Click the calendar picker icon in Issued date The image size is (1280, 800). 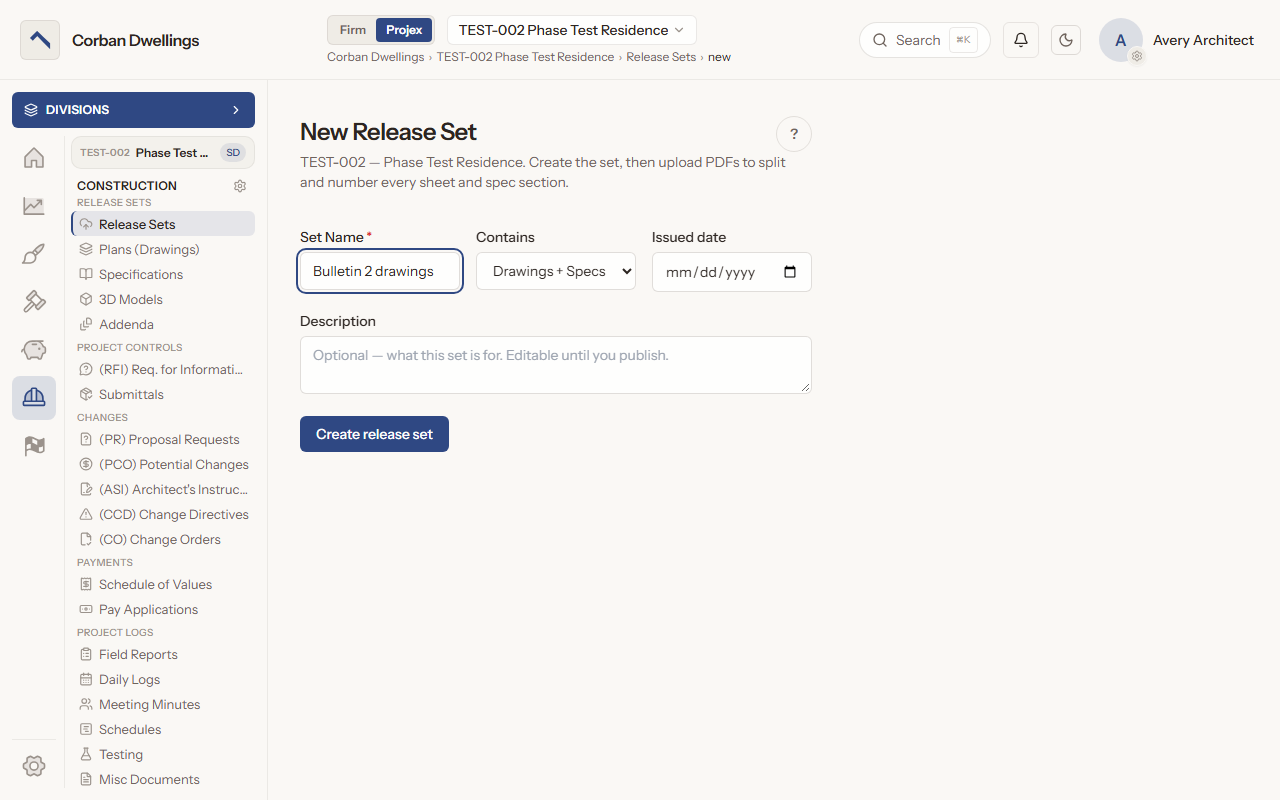point(790,272)
